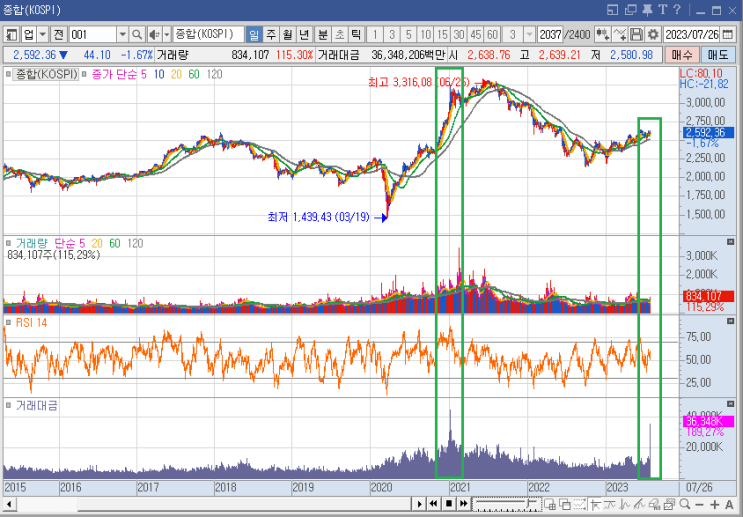Click the stop square control
The width and height of the screenshot is (743, 517).
tap(449, 504)
